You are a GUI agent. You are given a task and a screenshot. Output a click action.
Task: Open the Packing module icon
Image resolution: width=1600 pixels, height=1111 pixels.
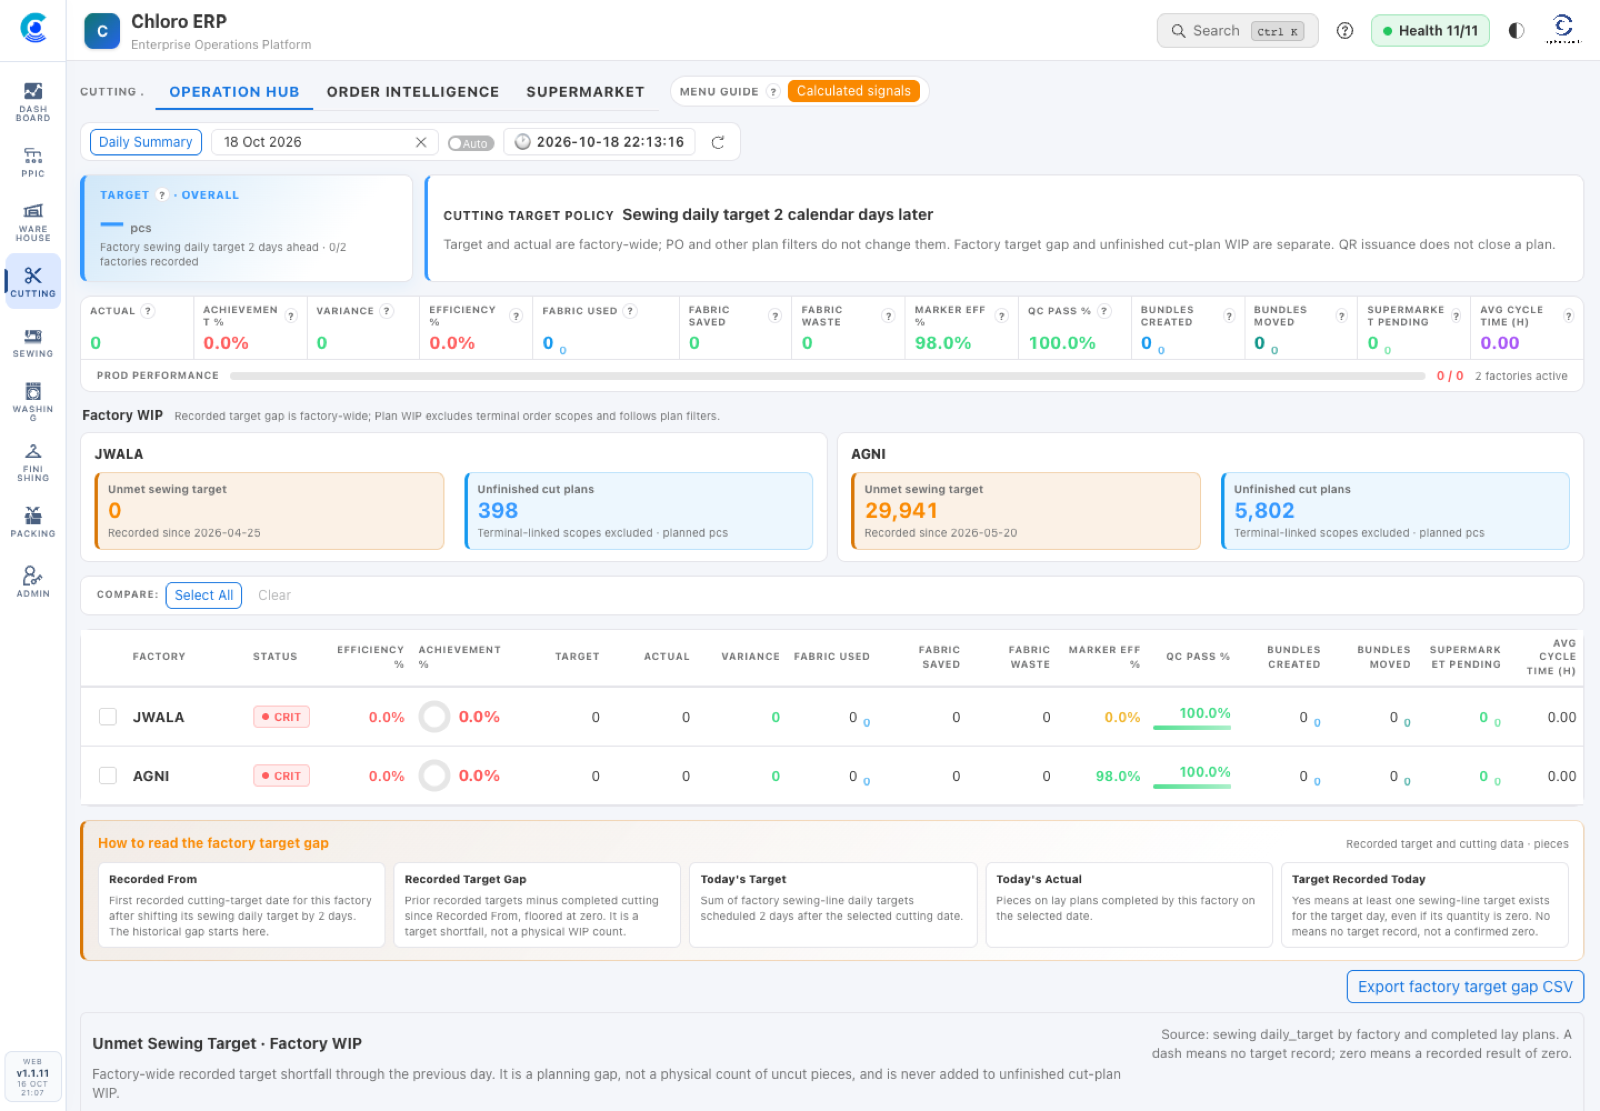click(33, 521)
